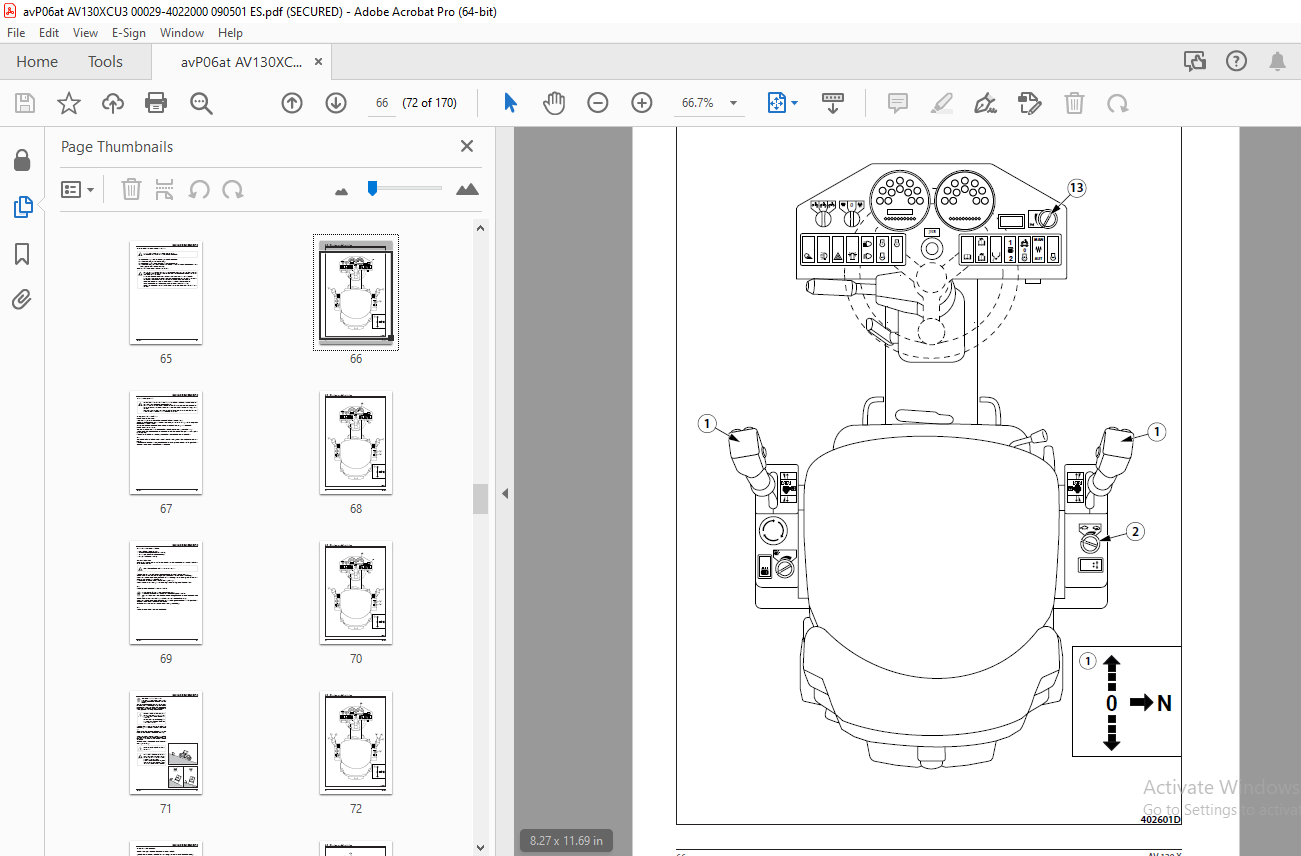Switch to the Home tab
The height and width of the screenshot is (856, 1301).
point(37,62)
